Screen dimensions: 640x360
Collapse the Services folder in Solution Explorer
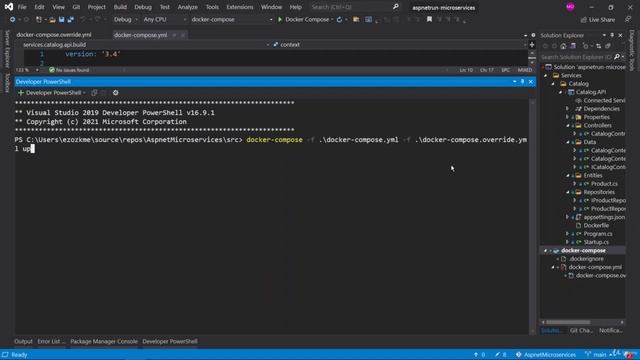pos(546,76)
